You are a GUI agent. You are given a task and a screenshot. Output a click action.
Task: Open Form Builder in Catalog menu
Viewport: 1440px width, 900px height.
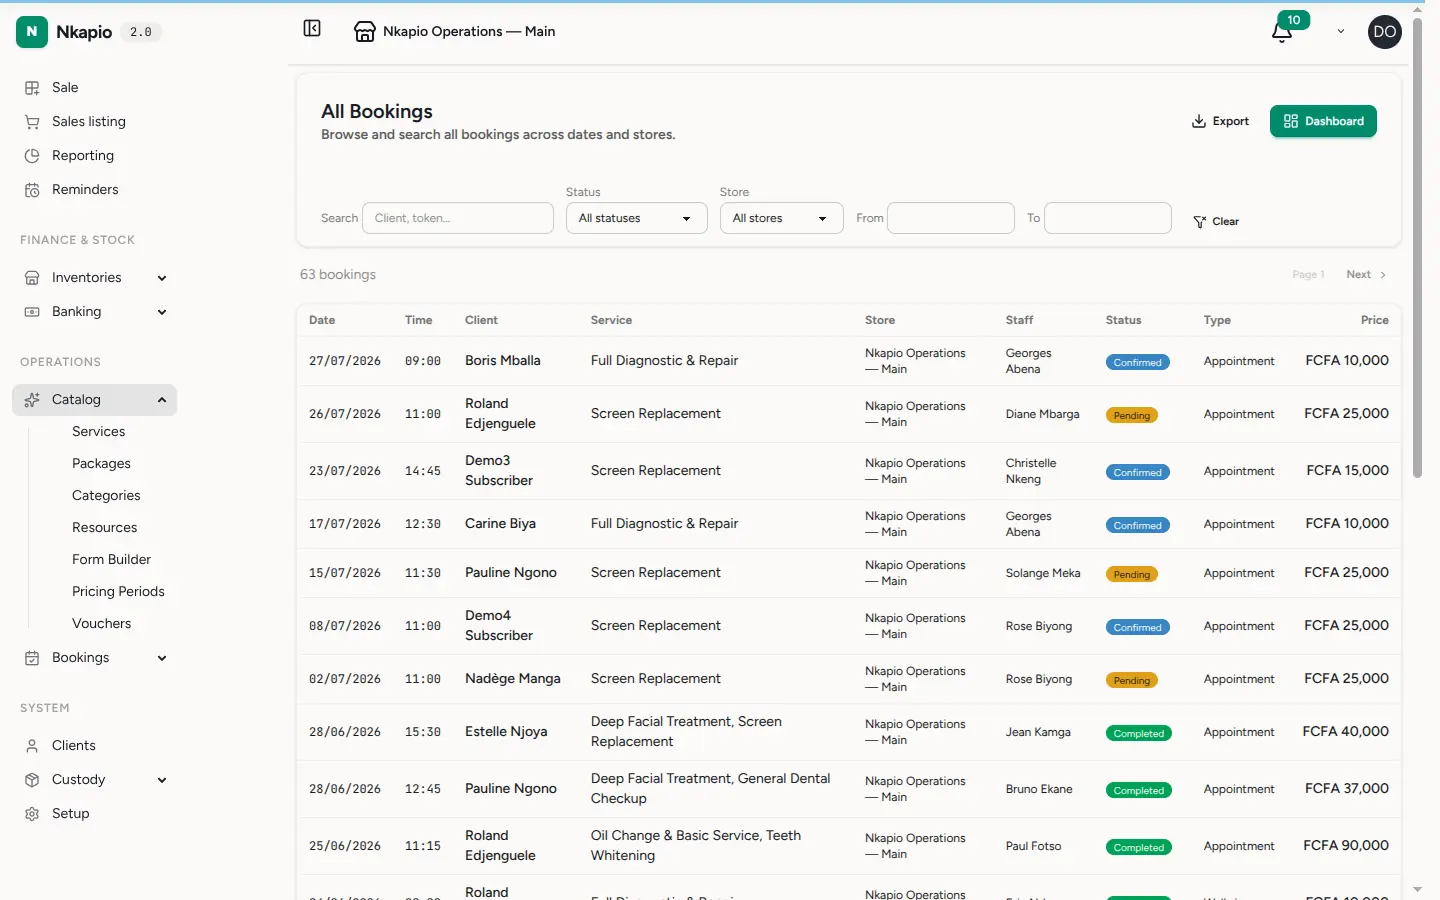[112, 560]
